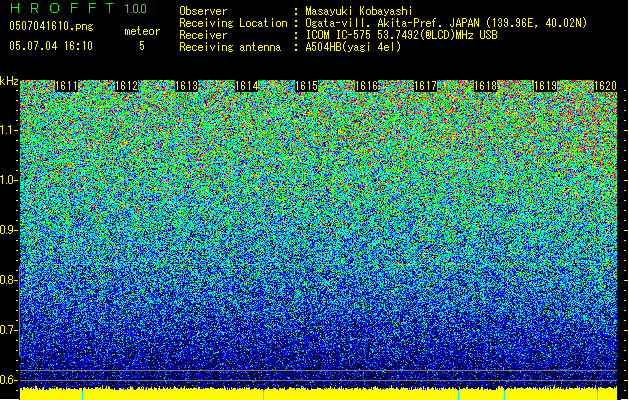The height and width of the screenshot is (400, 629).
Task: Click the receiver ICOM IC-575 text
Action: [401, 35]
